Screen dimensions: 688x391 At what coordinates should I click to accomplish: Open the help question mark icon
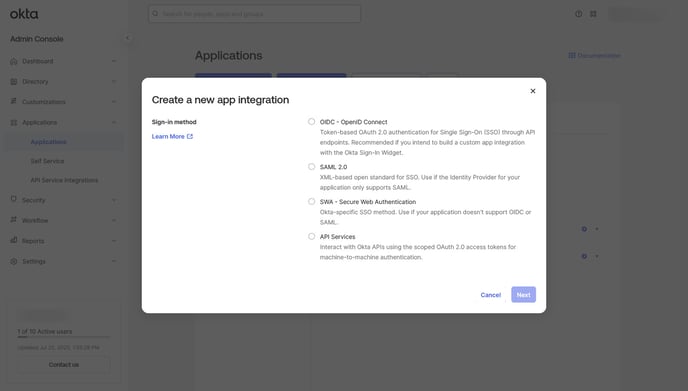point(579,14)
